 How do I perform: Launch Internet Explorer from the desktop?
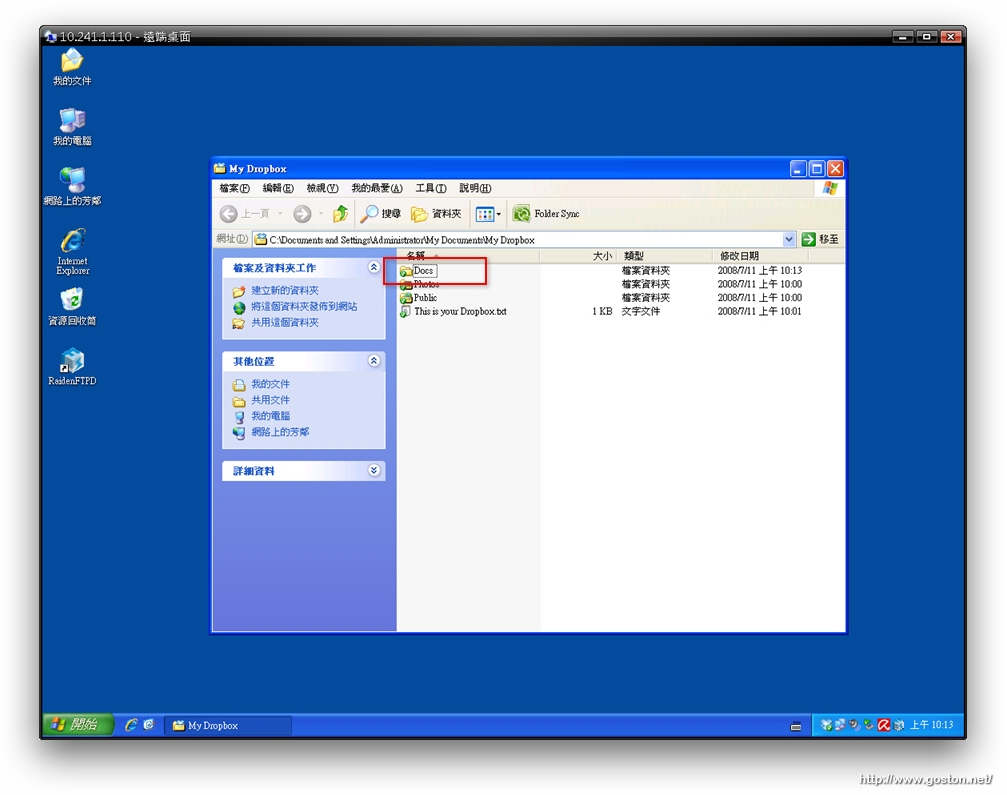(72, 251)
